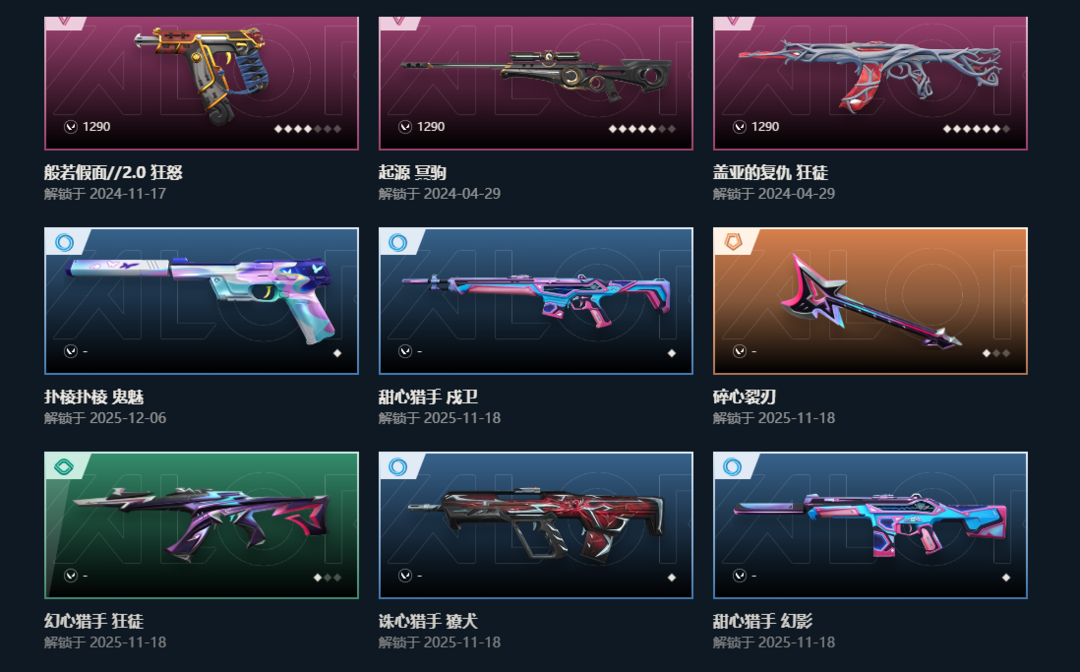Click the orange pentagon tier icon on 碎心裂刃
This screenshot has width=1080, height=672.
733,242
